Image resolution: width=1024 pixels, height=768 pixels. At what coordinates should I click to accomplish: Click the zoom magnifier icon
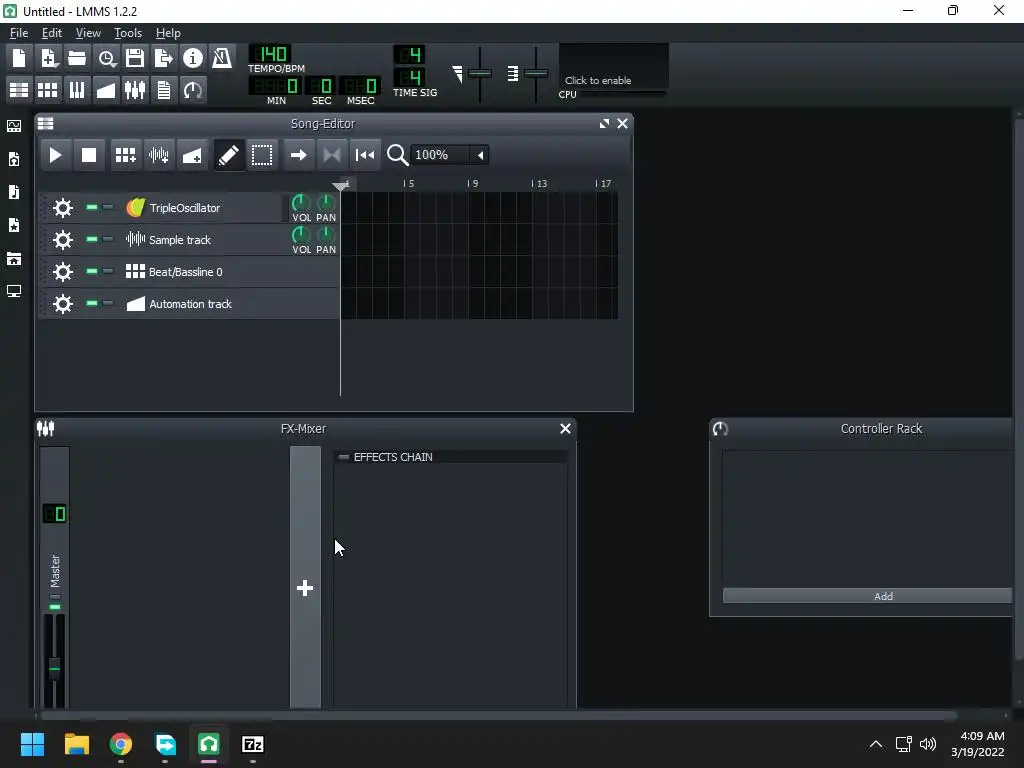coord(397,155)
